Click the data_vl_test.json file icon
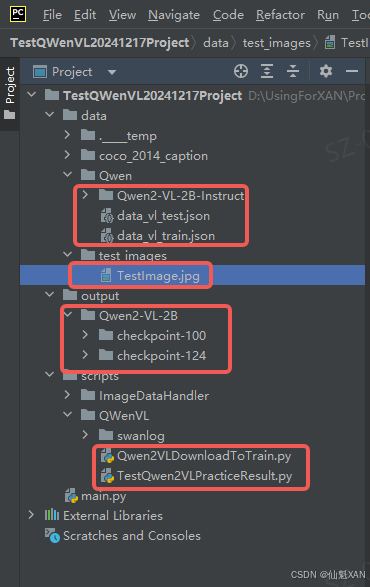The image size is (370, 587). (x=107, y=216)
